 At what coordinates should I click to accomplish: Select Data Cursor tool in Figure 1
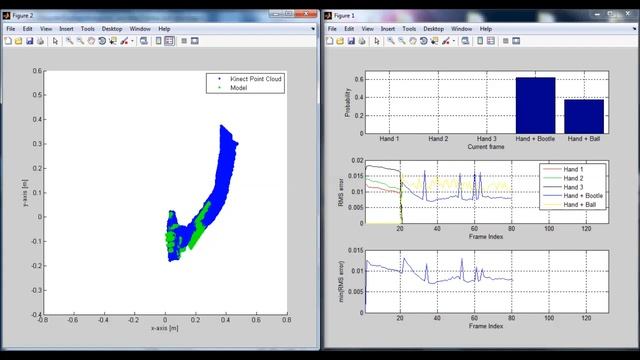click(x=435, y=41)
